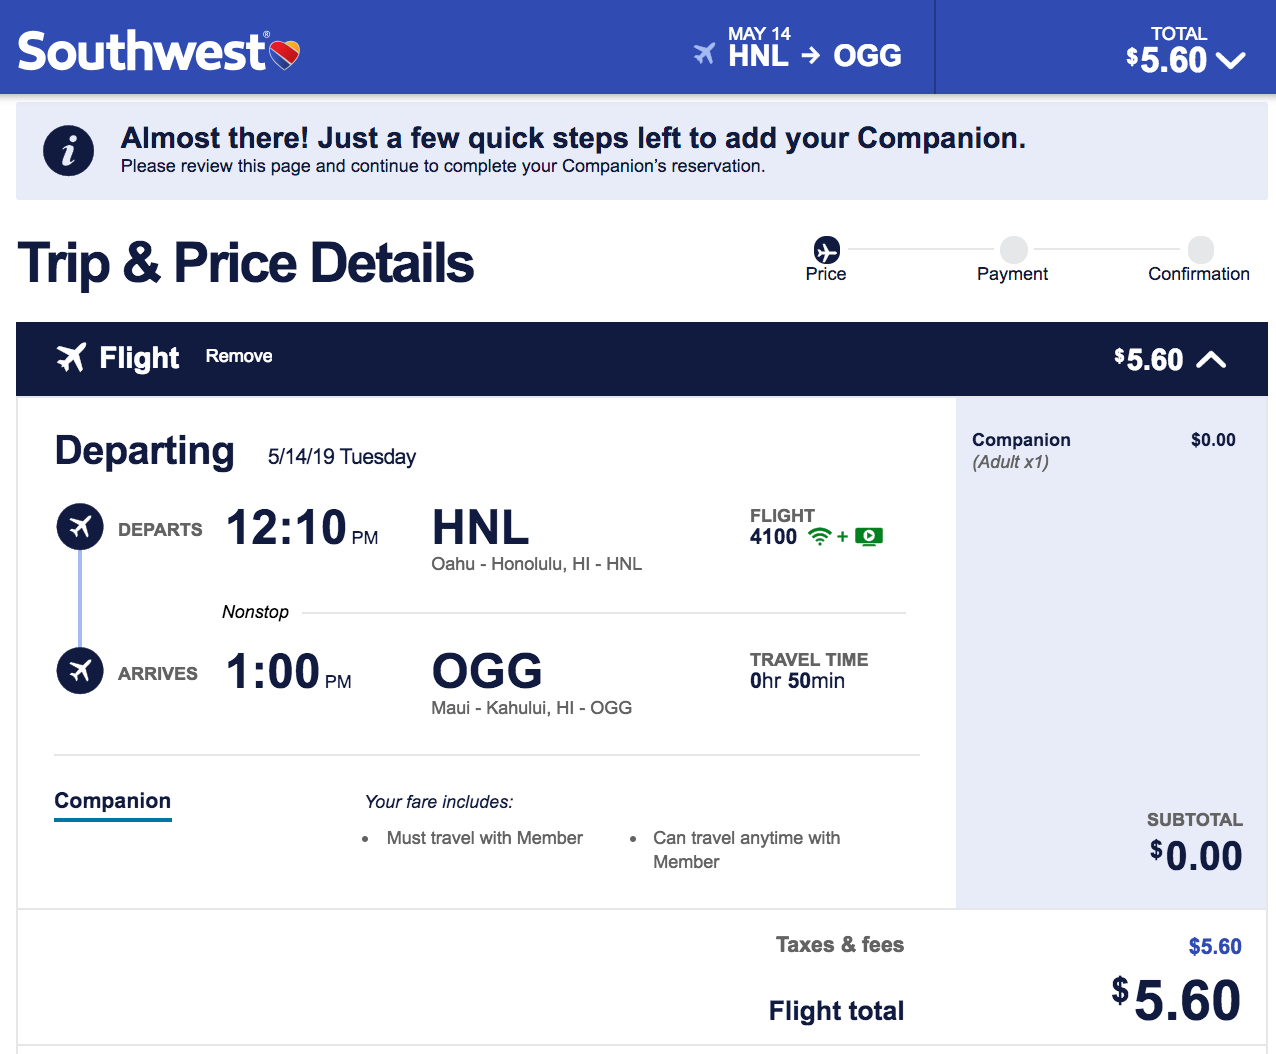1276x1054 pixels.
Task: Open the Companion fare tab
Action: pyautogui.click(x=113, y=802)
